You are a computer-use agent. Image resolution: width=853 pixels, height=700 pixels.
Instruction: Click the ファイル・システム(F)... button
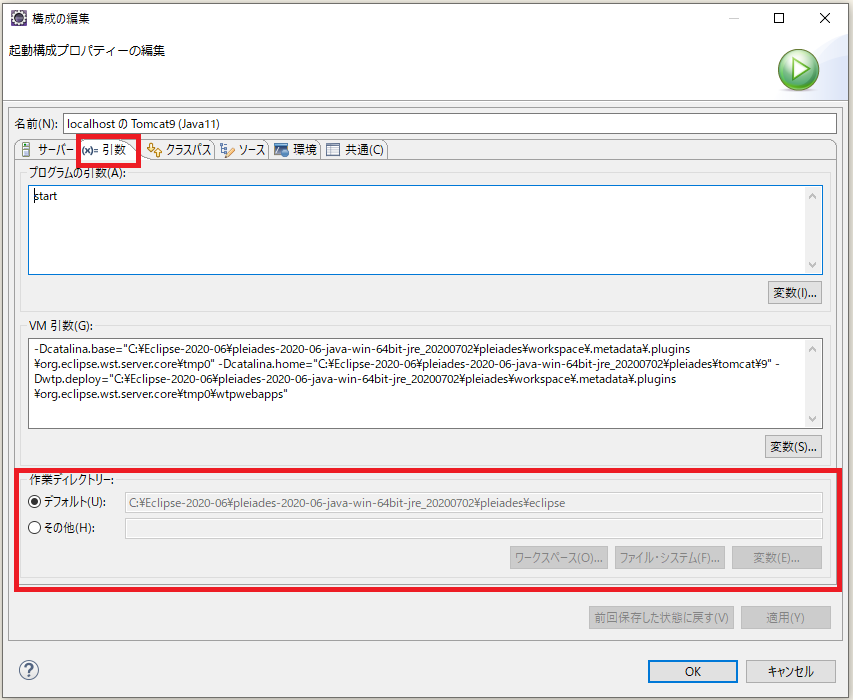[670, 557]
